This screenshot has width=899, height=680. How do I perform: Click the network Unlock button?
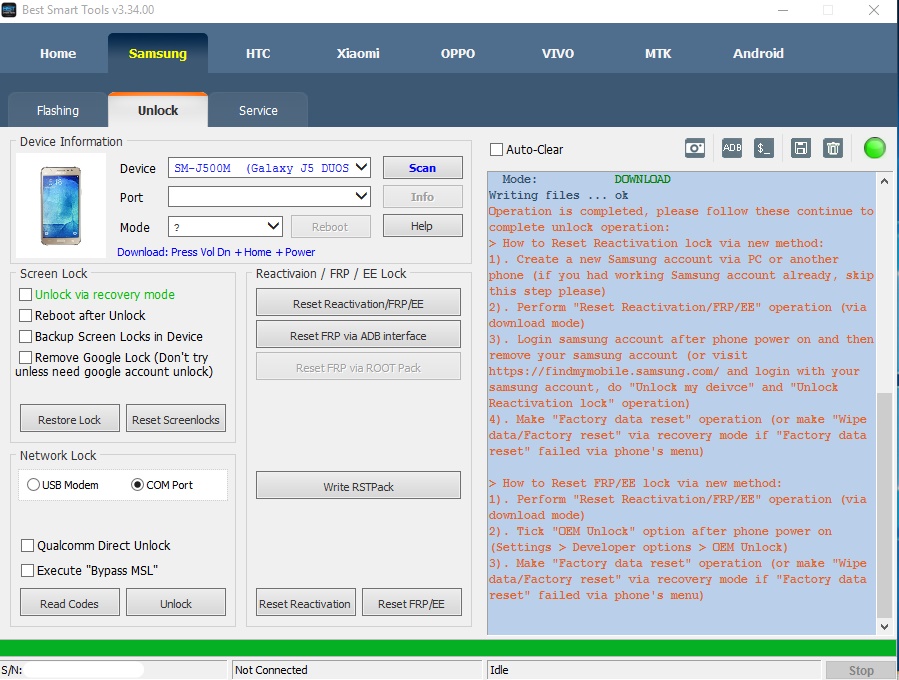point(175,603)
